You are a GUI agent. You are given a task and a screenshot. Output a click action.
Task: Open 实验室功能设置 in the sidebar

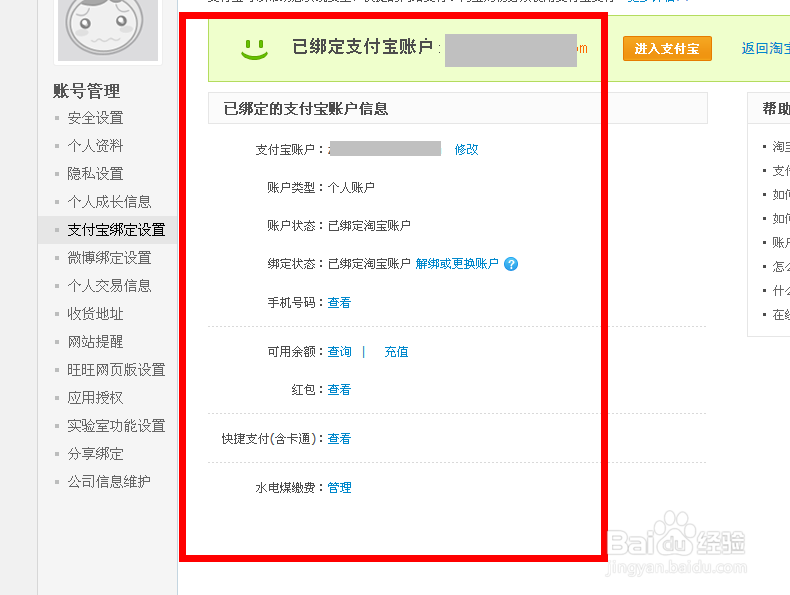[x=116, y=426]
